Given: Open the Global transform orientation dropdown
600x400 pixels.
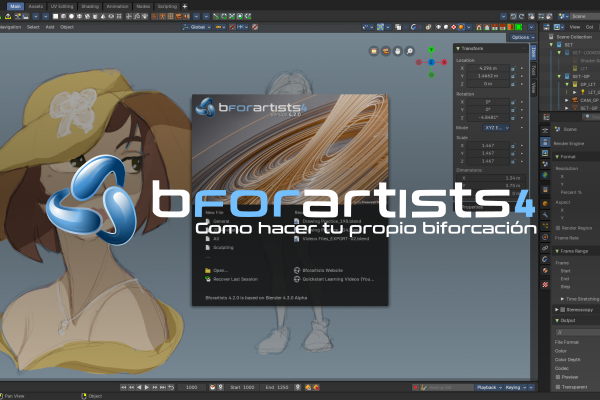Looking at the screenshot, I should 197,27.
